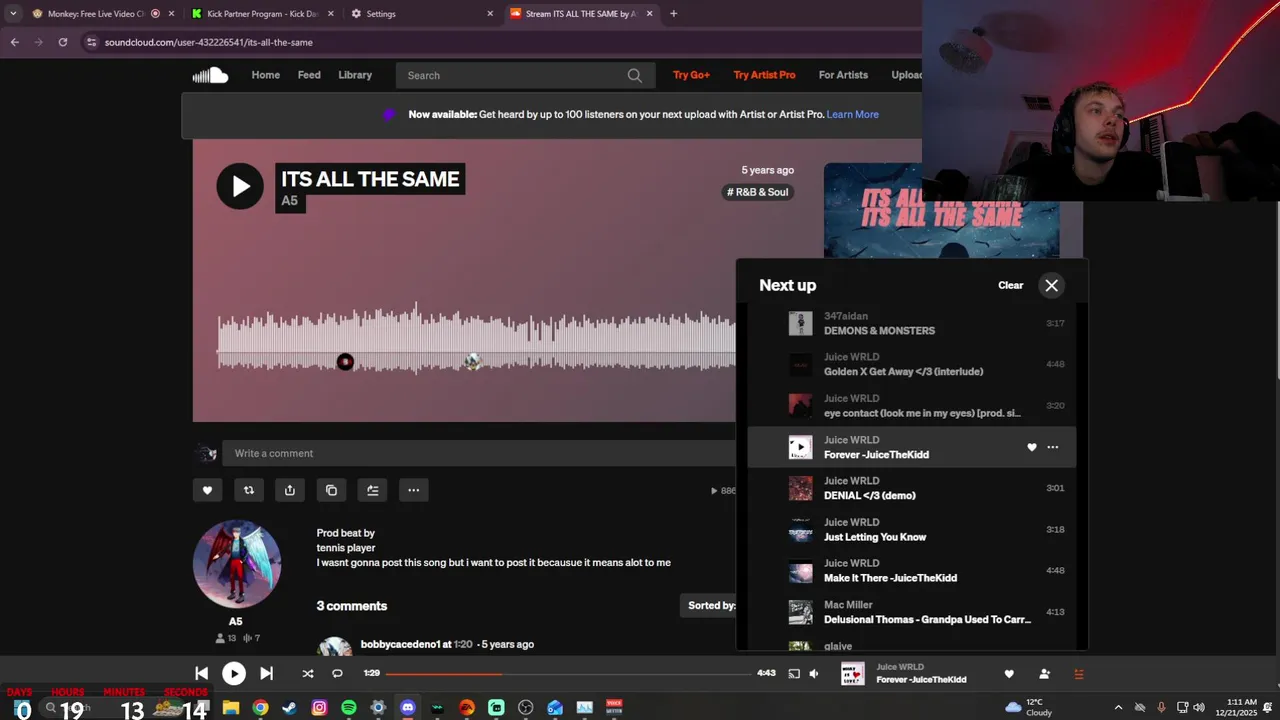1280x720 pixels.
Task: Select Golden X Get Away interlude in queue
Action: (x=912, y=364)
